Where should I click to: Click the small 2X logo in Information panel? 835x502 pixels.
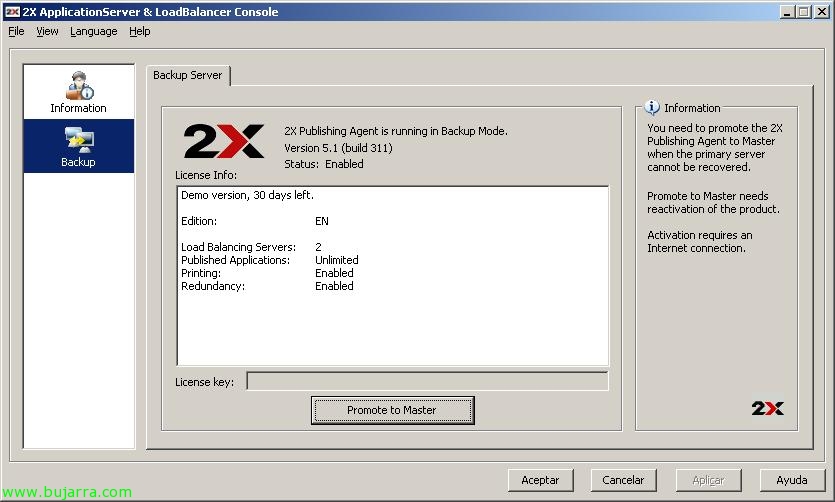point(767,408)
